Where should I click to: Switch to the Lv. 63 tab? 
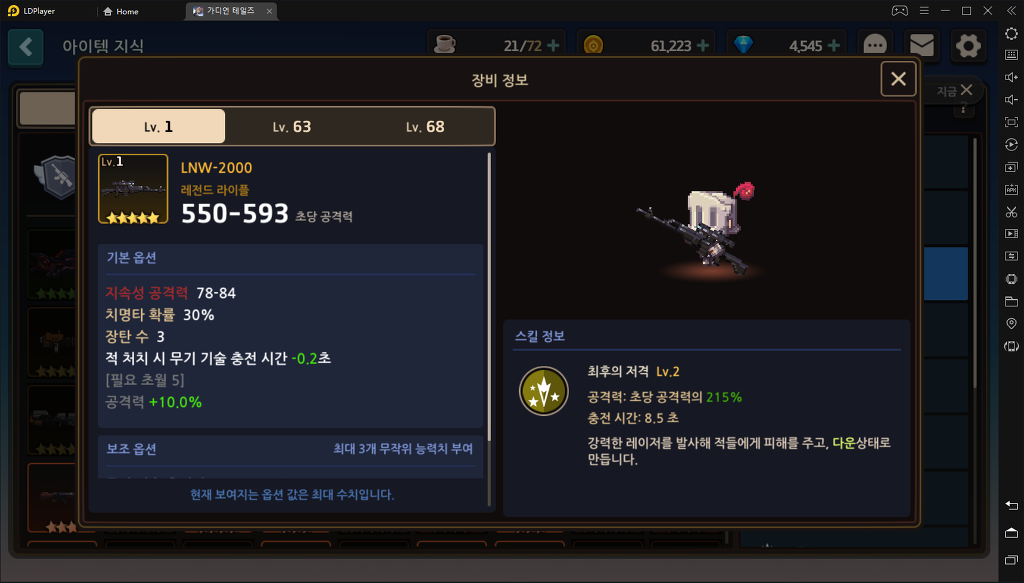point(292,127)
